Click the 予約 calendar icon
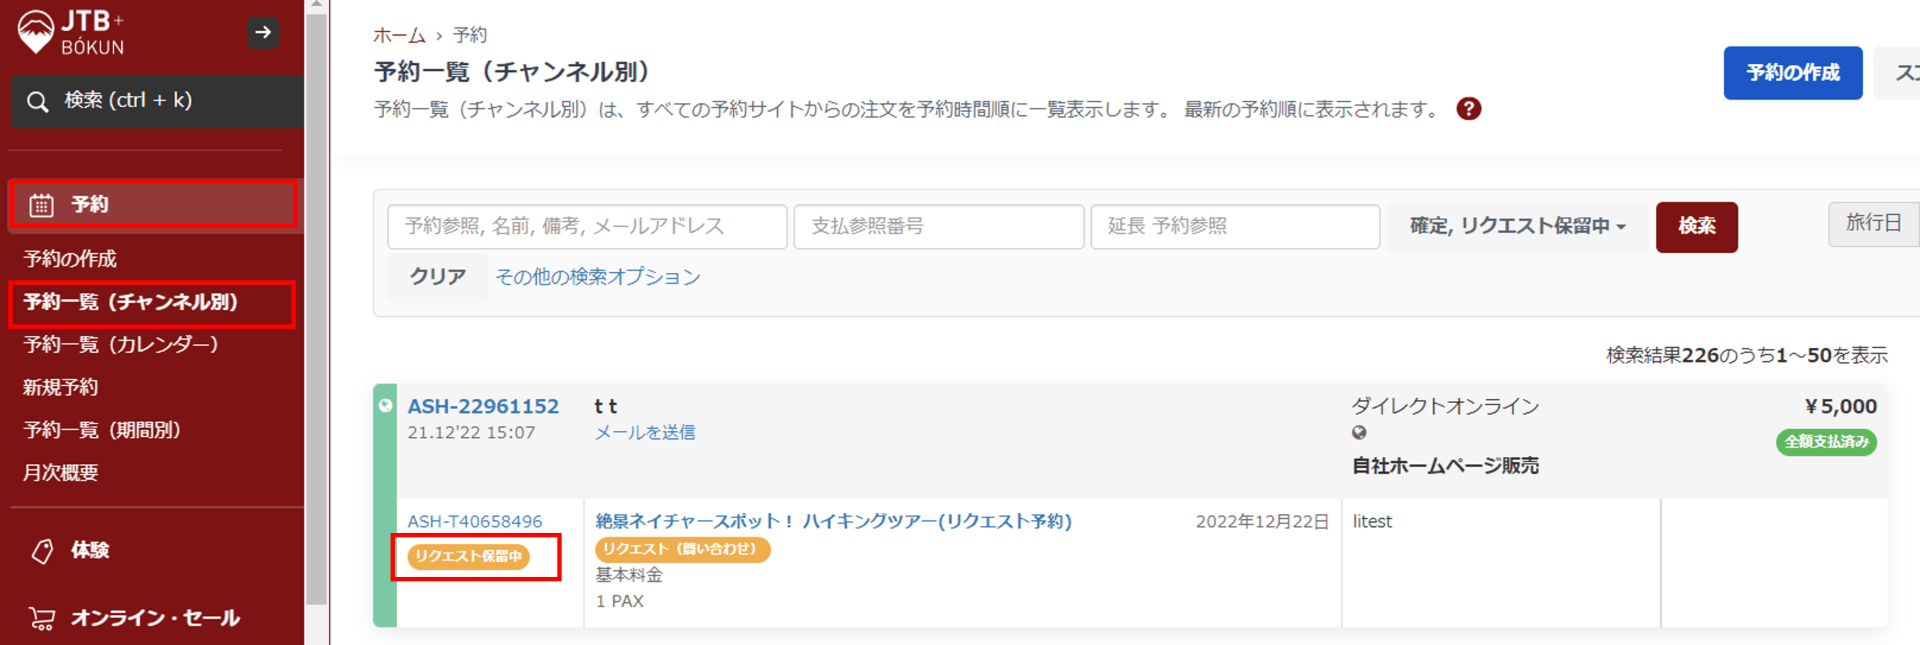This screenshot has width=1920, height=645. 41,205
